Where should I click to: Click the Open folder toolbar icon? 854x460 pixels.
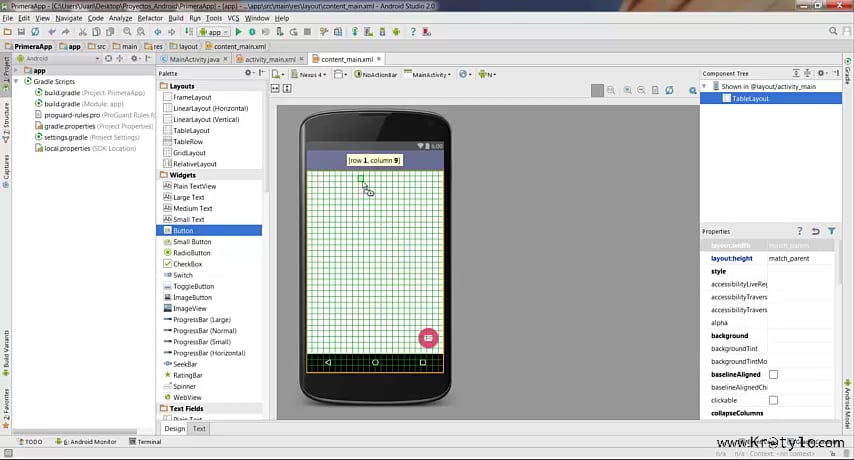click(8, 32)
